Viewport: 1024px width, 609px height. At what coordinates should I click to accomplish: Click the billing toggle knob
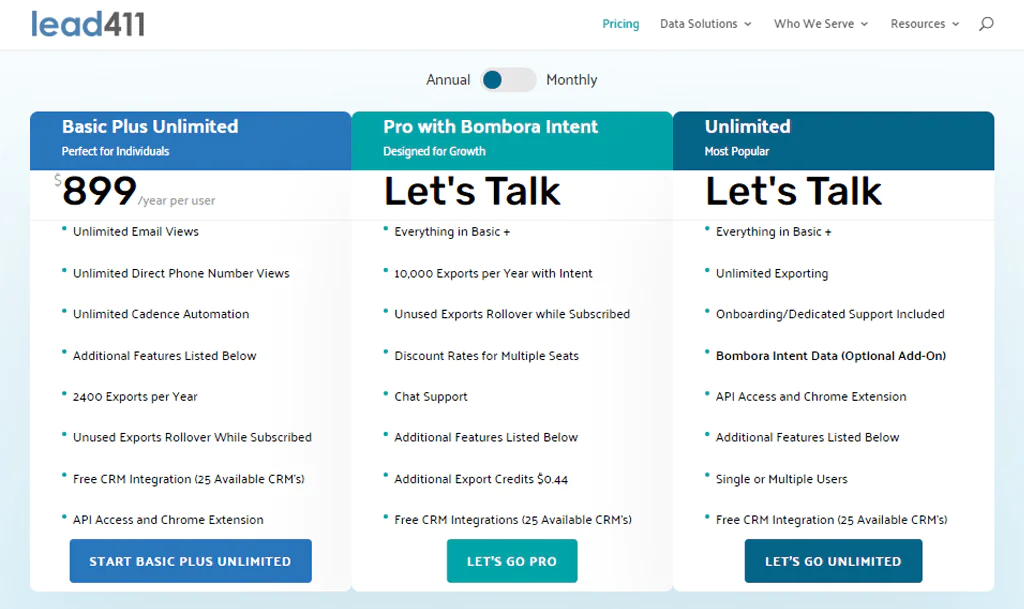(495, 79)
